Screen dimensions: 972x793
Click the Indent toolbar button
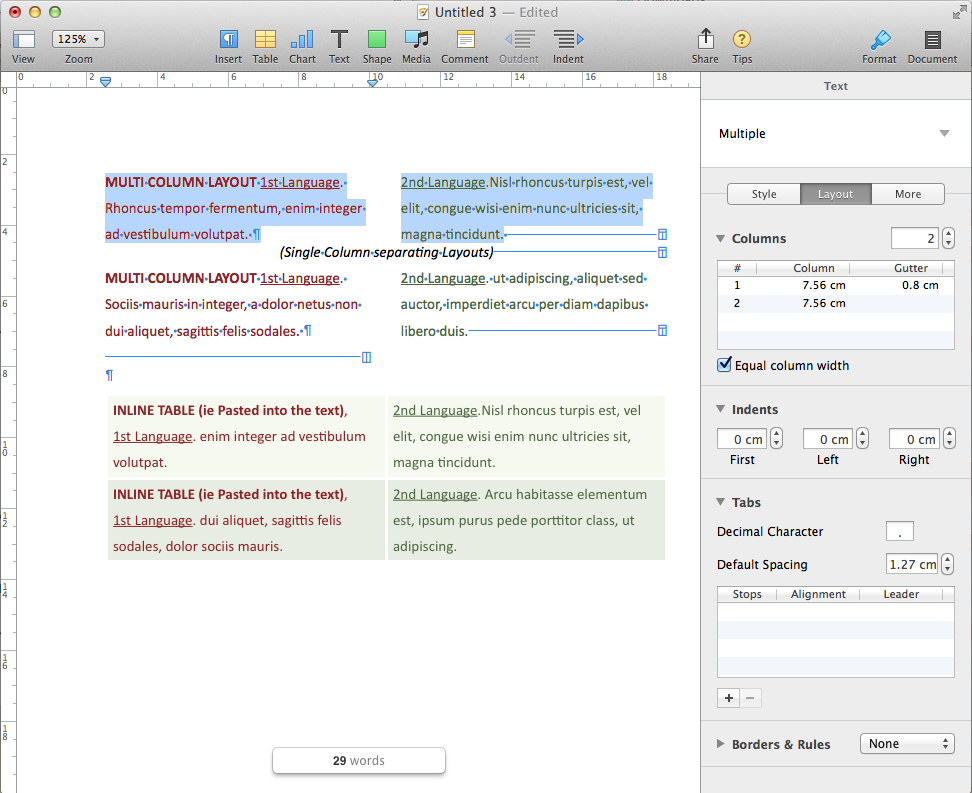[568, 40]
